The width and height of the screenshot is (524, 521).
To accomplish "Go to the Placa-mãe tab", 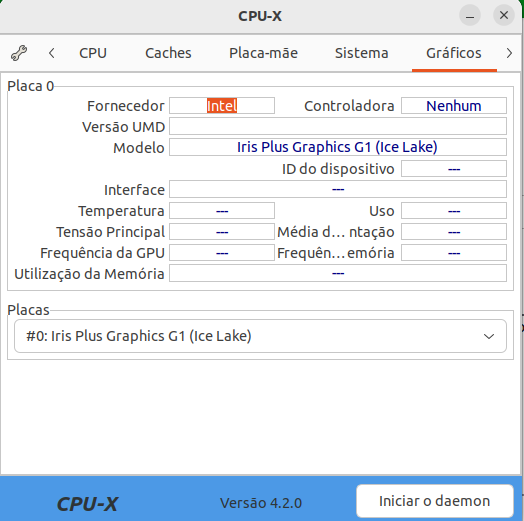I will (x=263, y=53).
